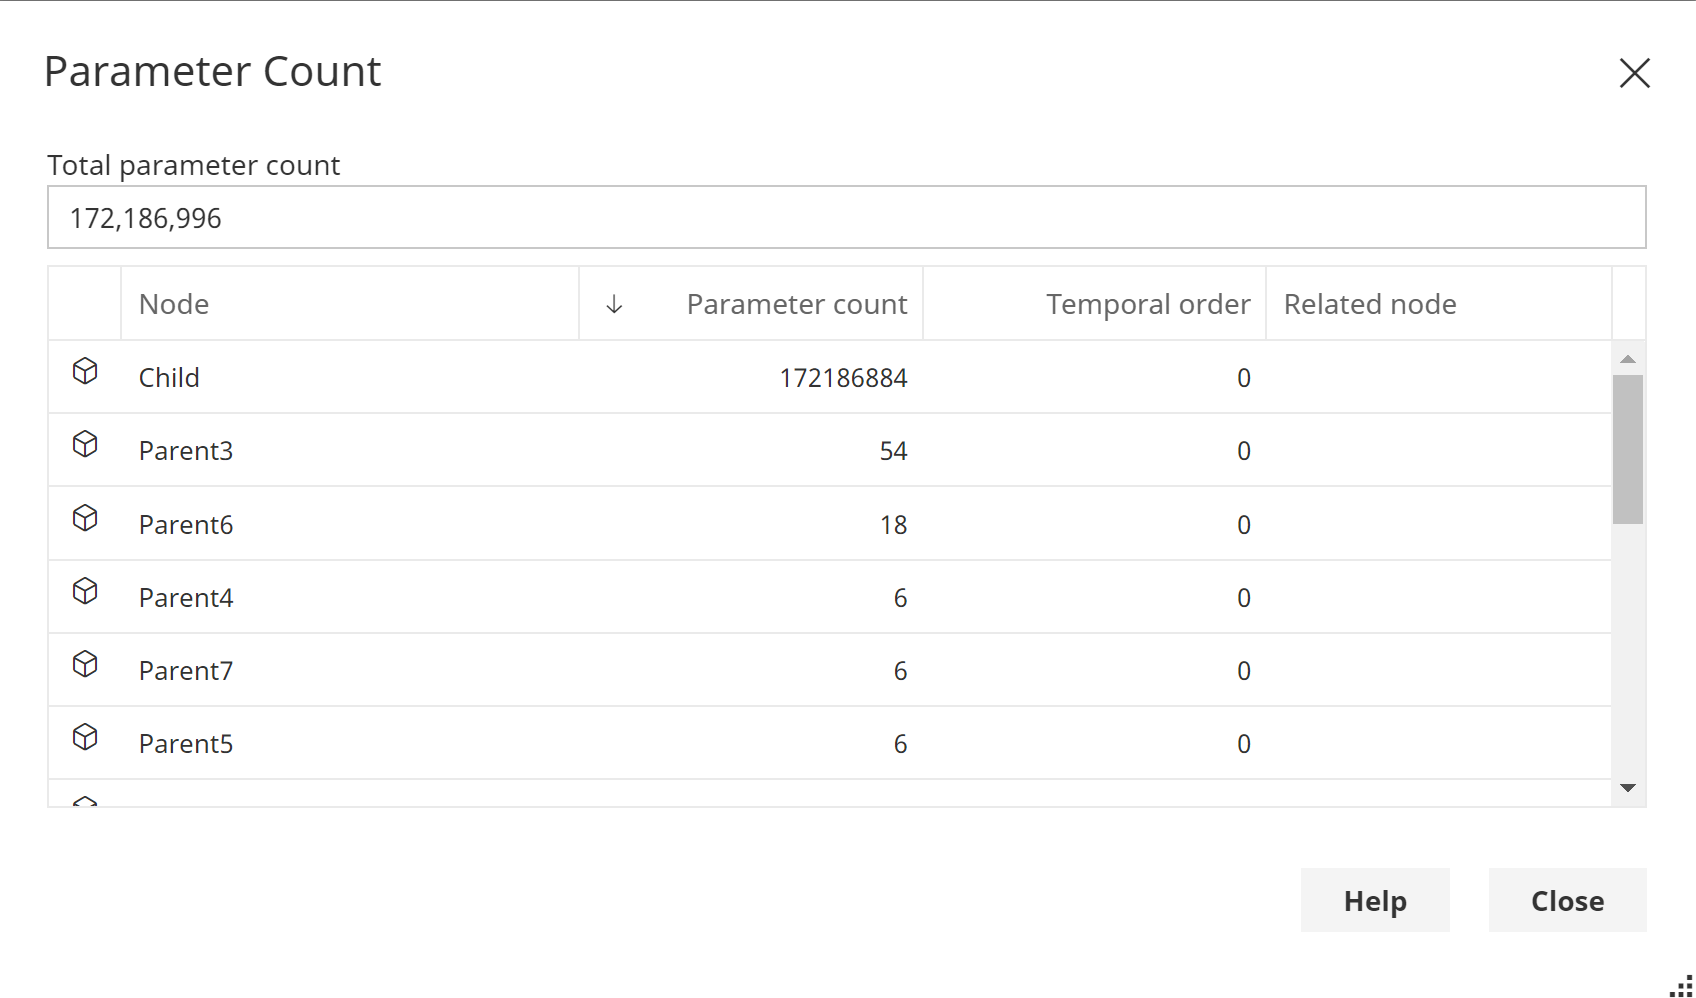Sort by the Temporal order column header
Viewport: 1696px width, 998px height.
[x=1147, y=303]
